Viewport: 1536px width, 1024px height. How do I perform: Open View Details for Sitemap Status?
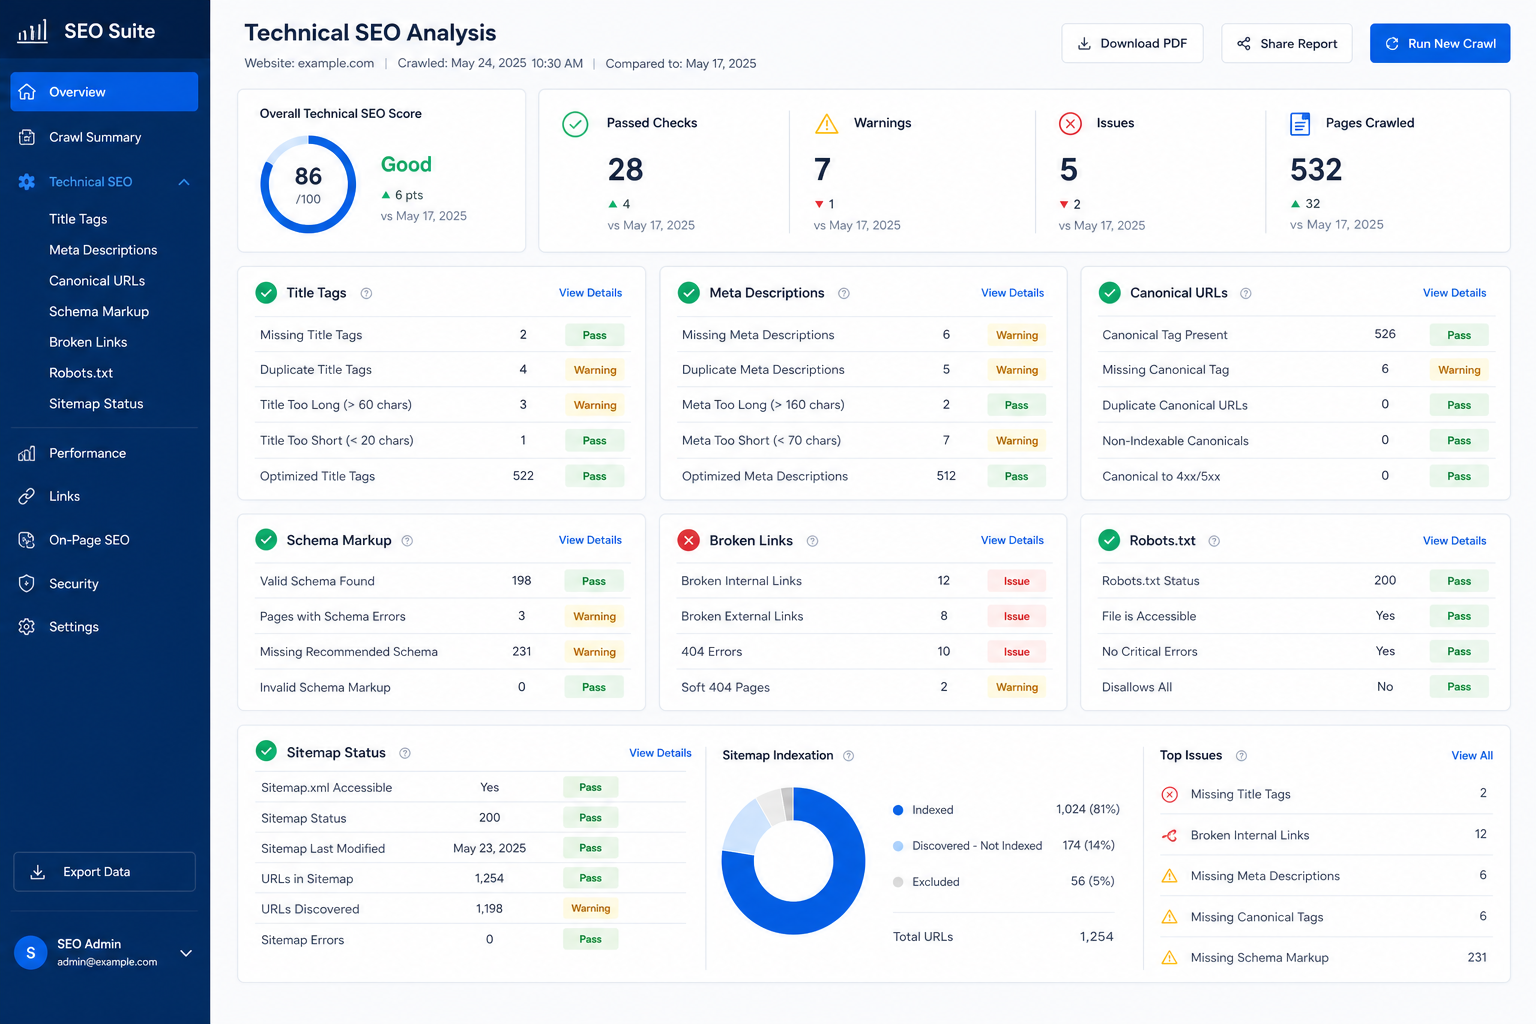click(660, 753)
